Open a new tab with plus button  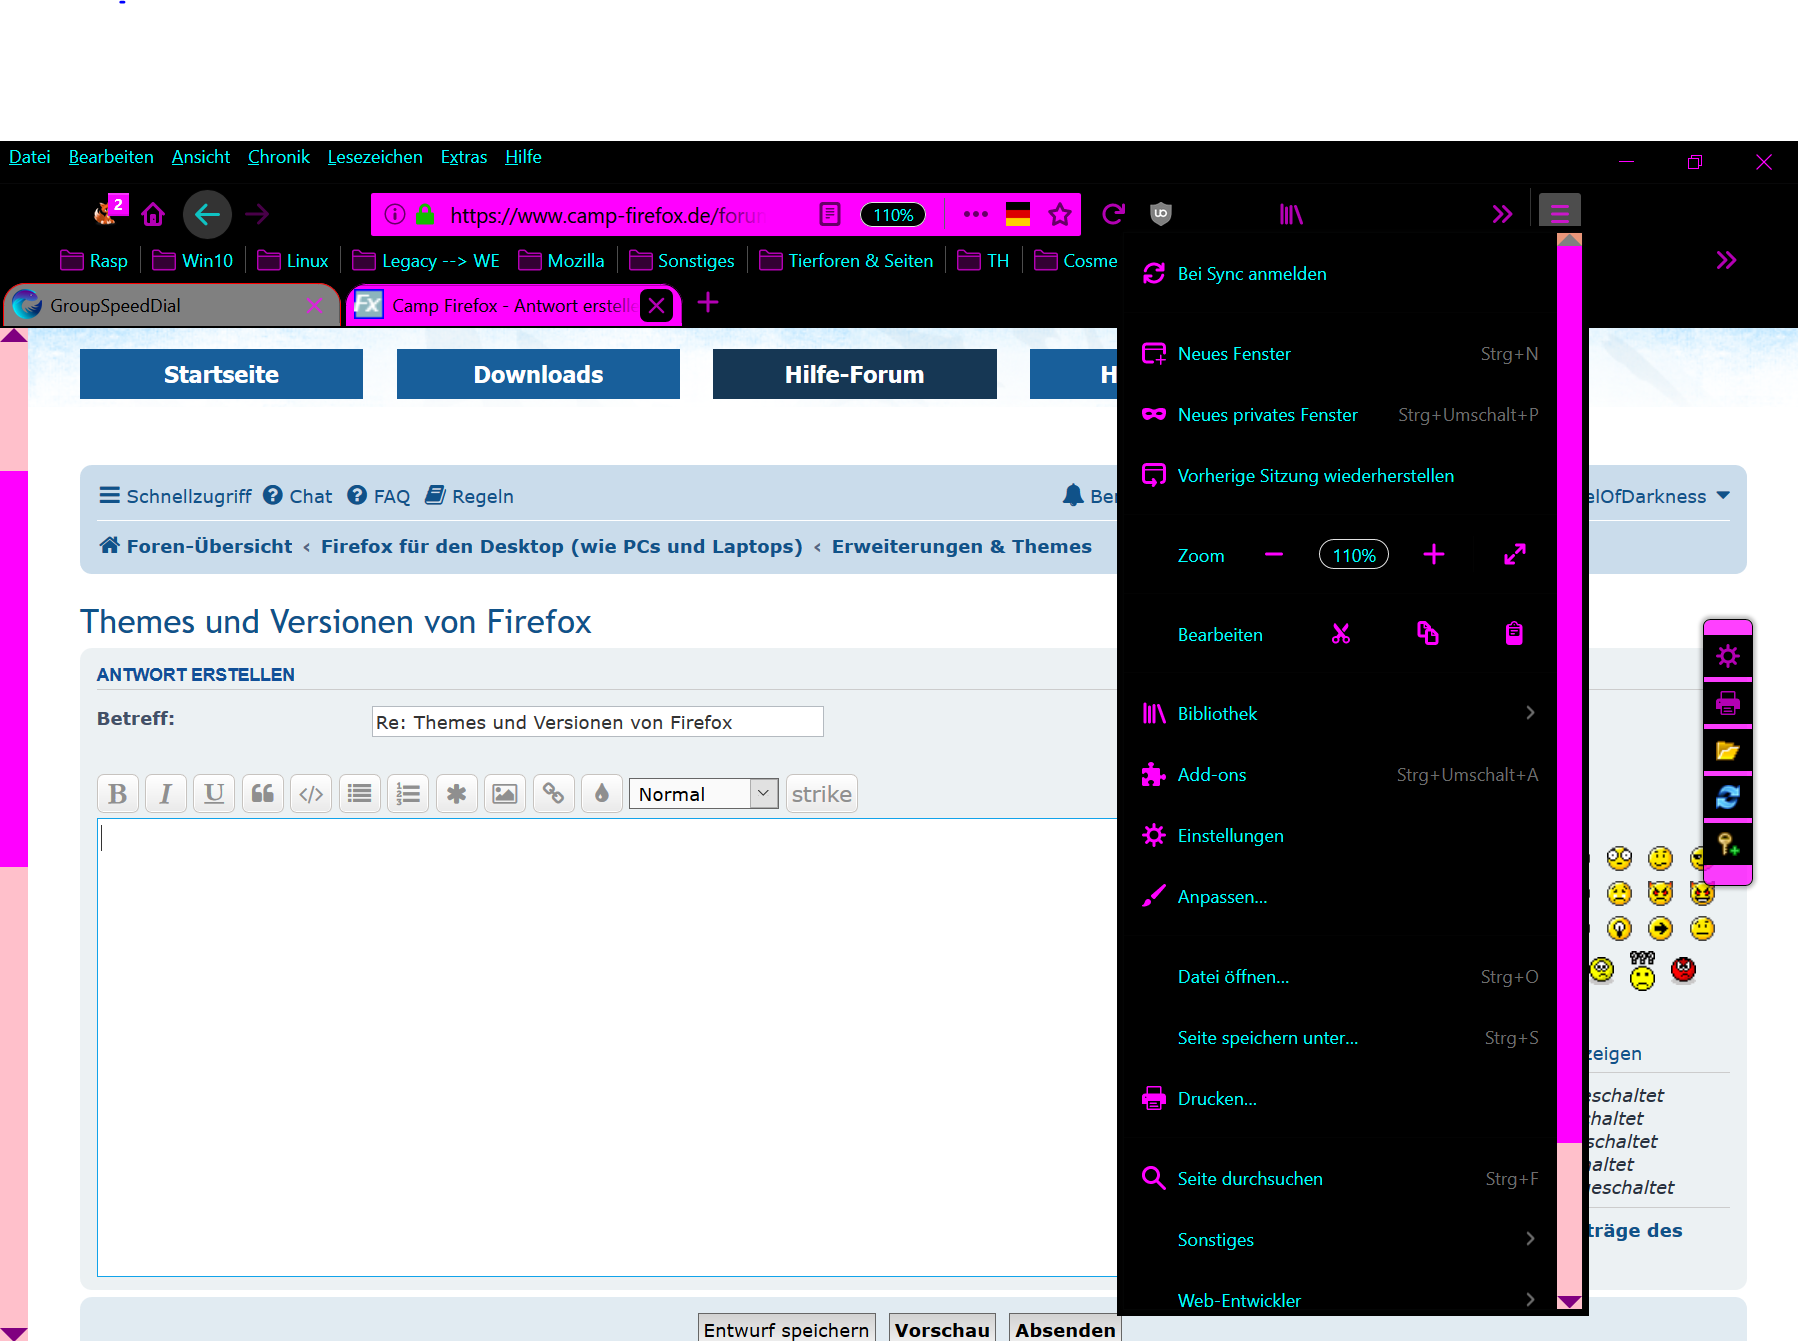pos(708,303)
